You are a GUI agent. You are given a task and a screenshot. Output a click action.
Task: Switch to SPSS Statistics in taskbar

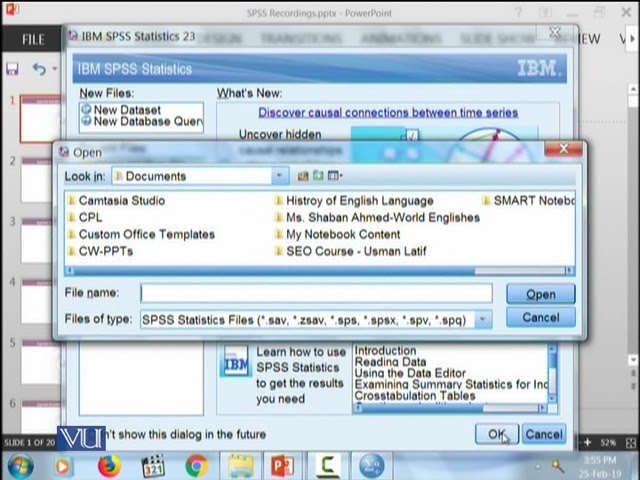point(371,466)
